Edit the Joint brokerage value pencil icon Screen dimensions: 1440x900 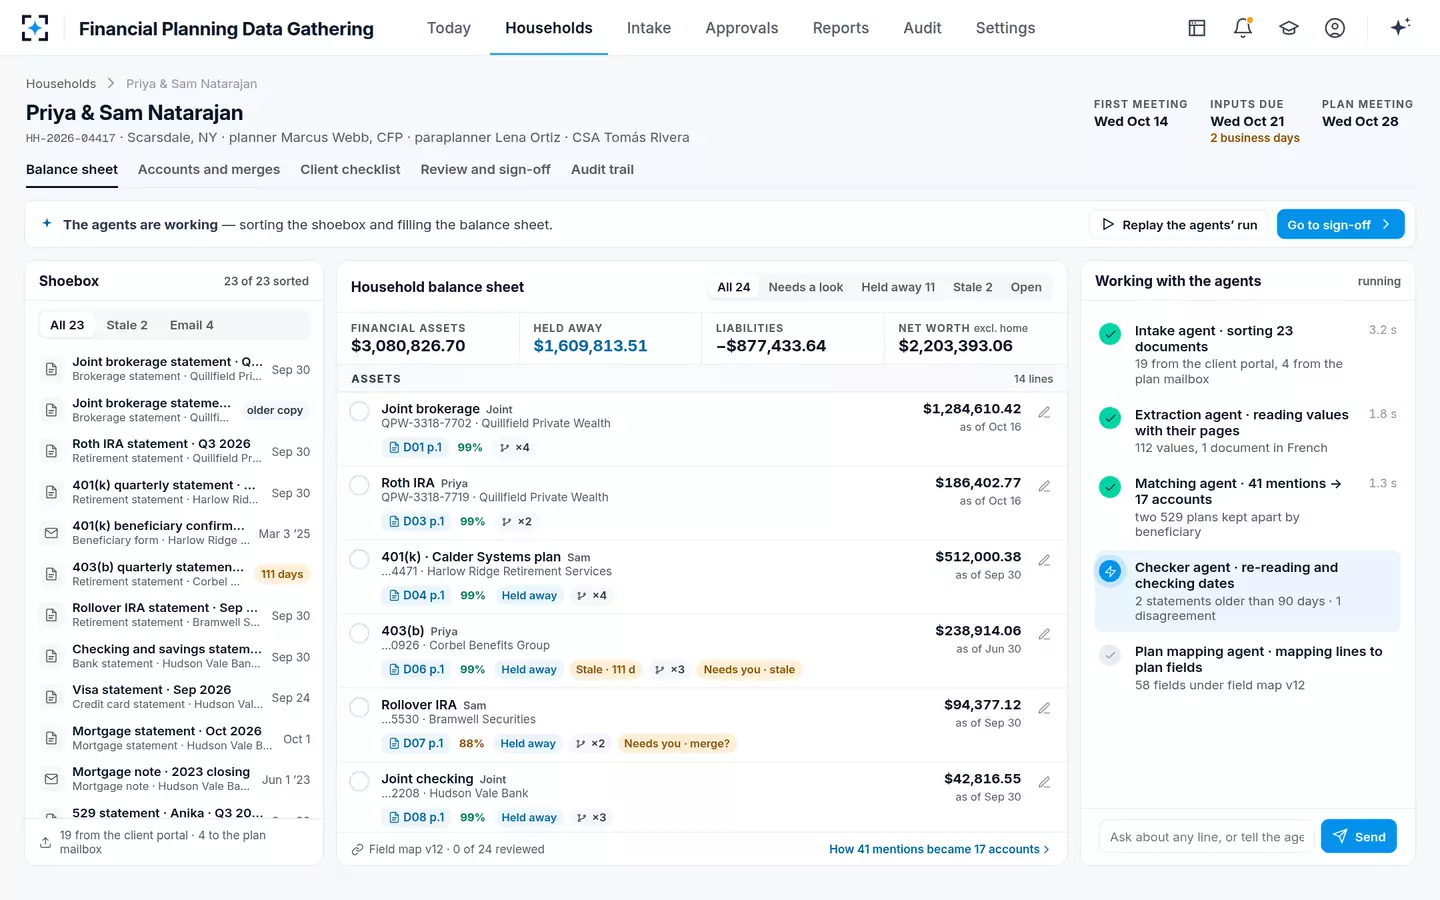[x=1044, y=412]
